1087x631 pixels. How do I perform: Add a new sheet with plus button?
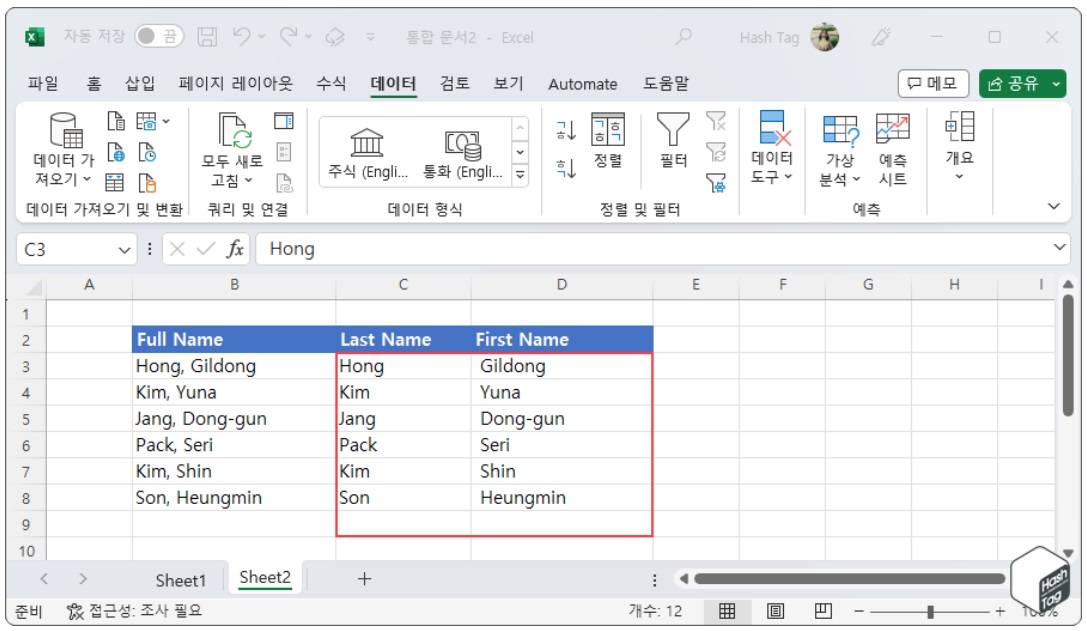(x=364, y=578)
